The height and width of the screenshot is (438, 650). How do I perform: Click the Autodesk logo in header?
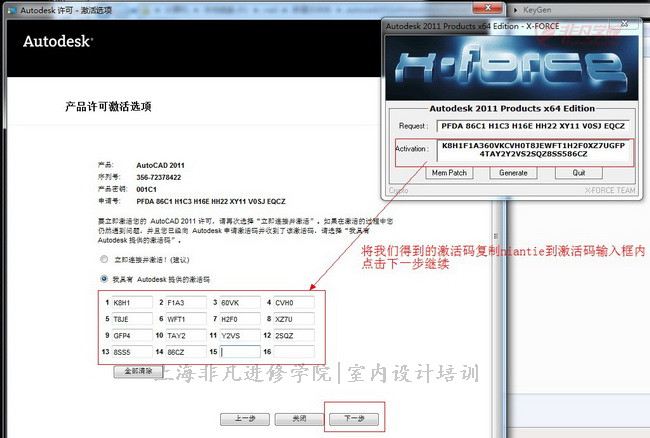tap(58, 41)
